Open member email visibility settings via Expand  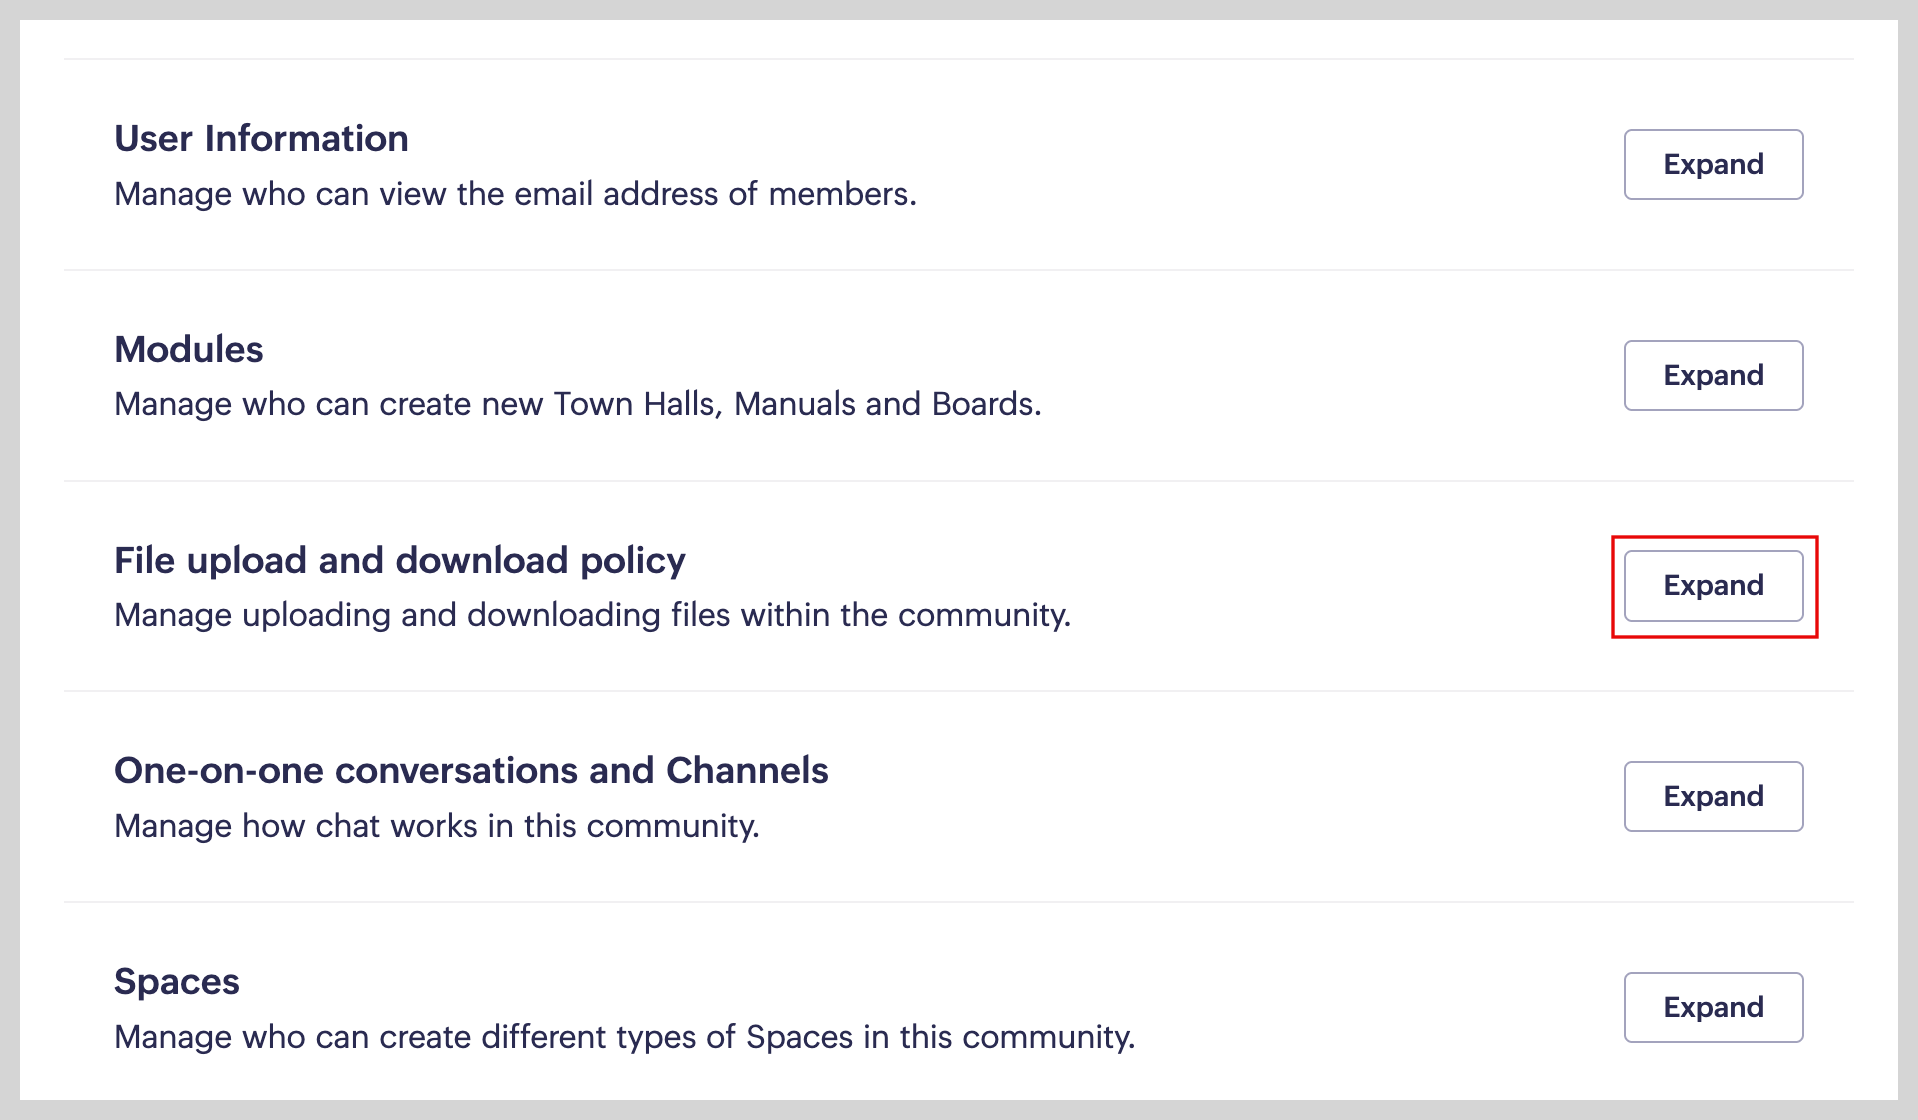[1712, 164]
